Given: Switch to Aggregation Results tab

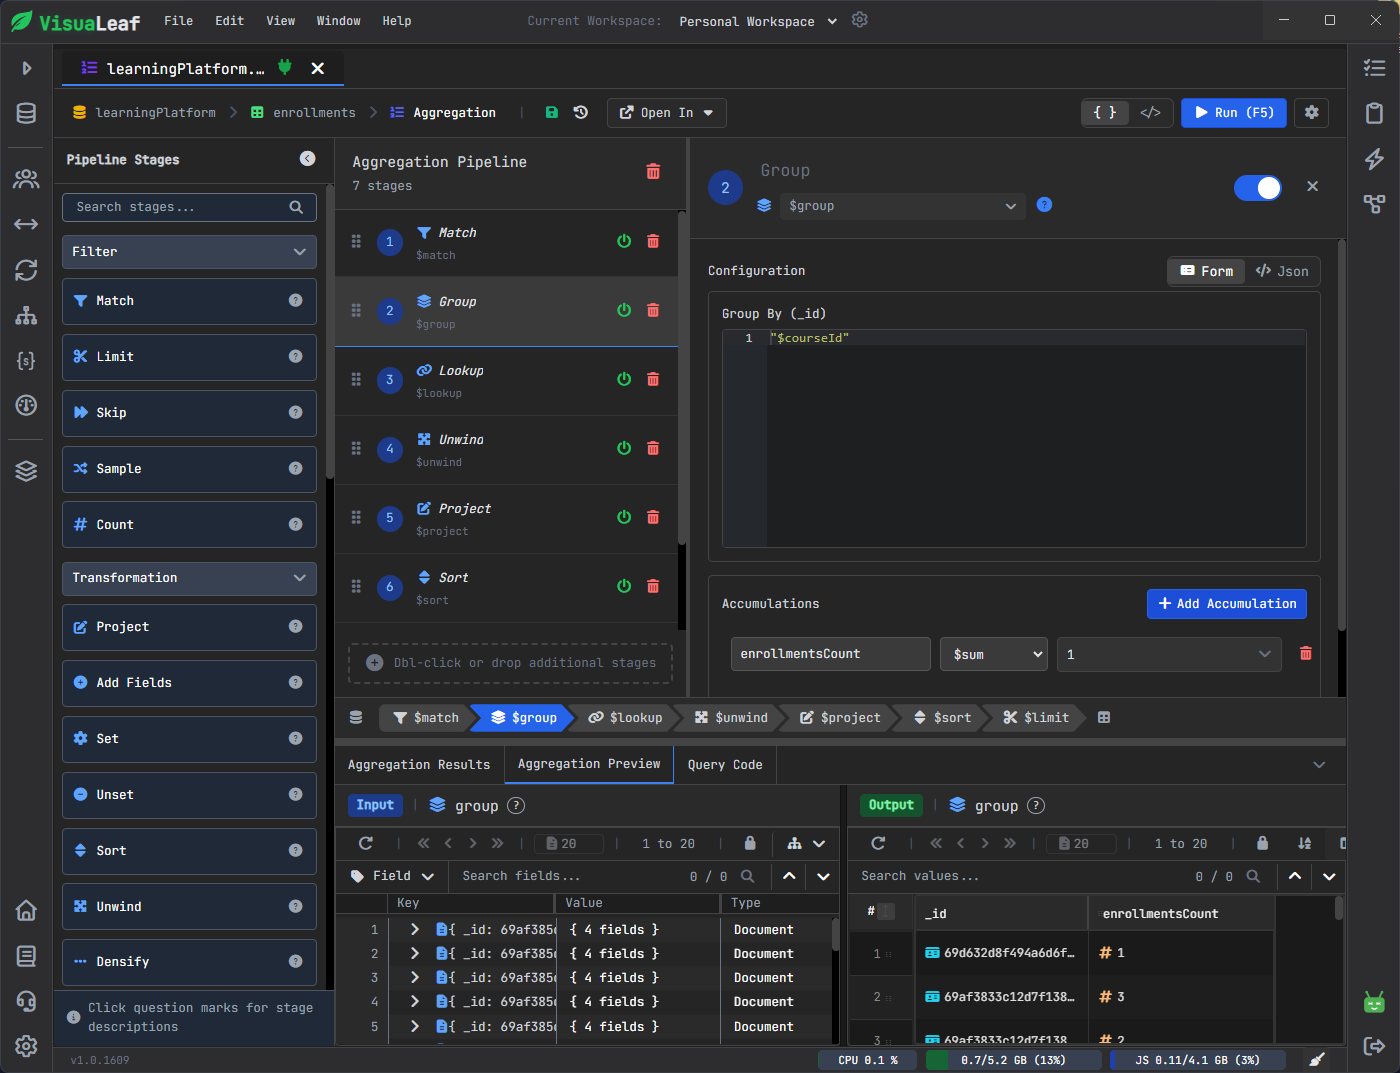Looking at the screenshot, I should [x=419, y=764].
